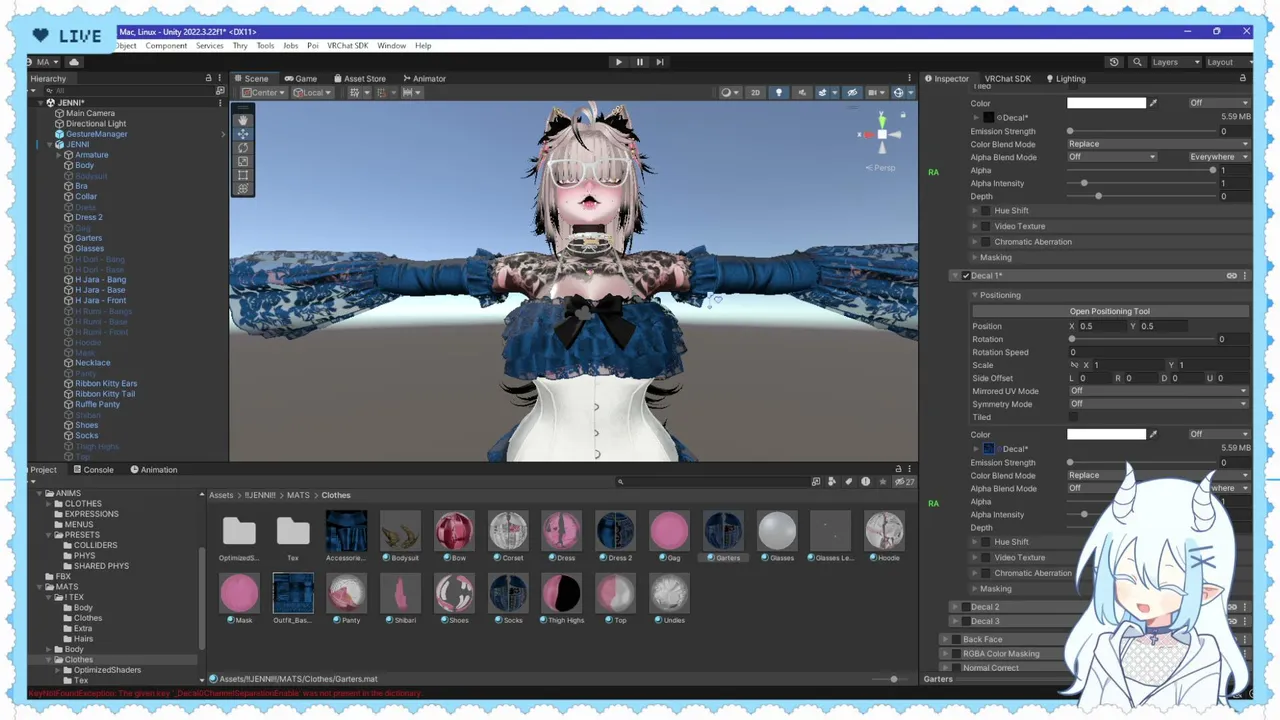Viewport: 1280px width, 720px height.
Task: Select the Corset material thumbnail
Action: [x=508, y=531]
